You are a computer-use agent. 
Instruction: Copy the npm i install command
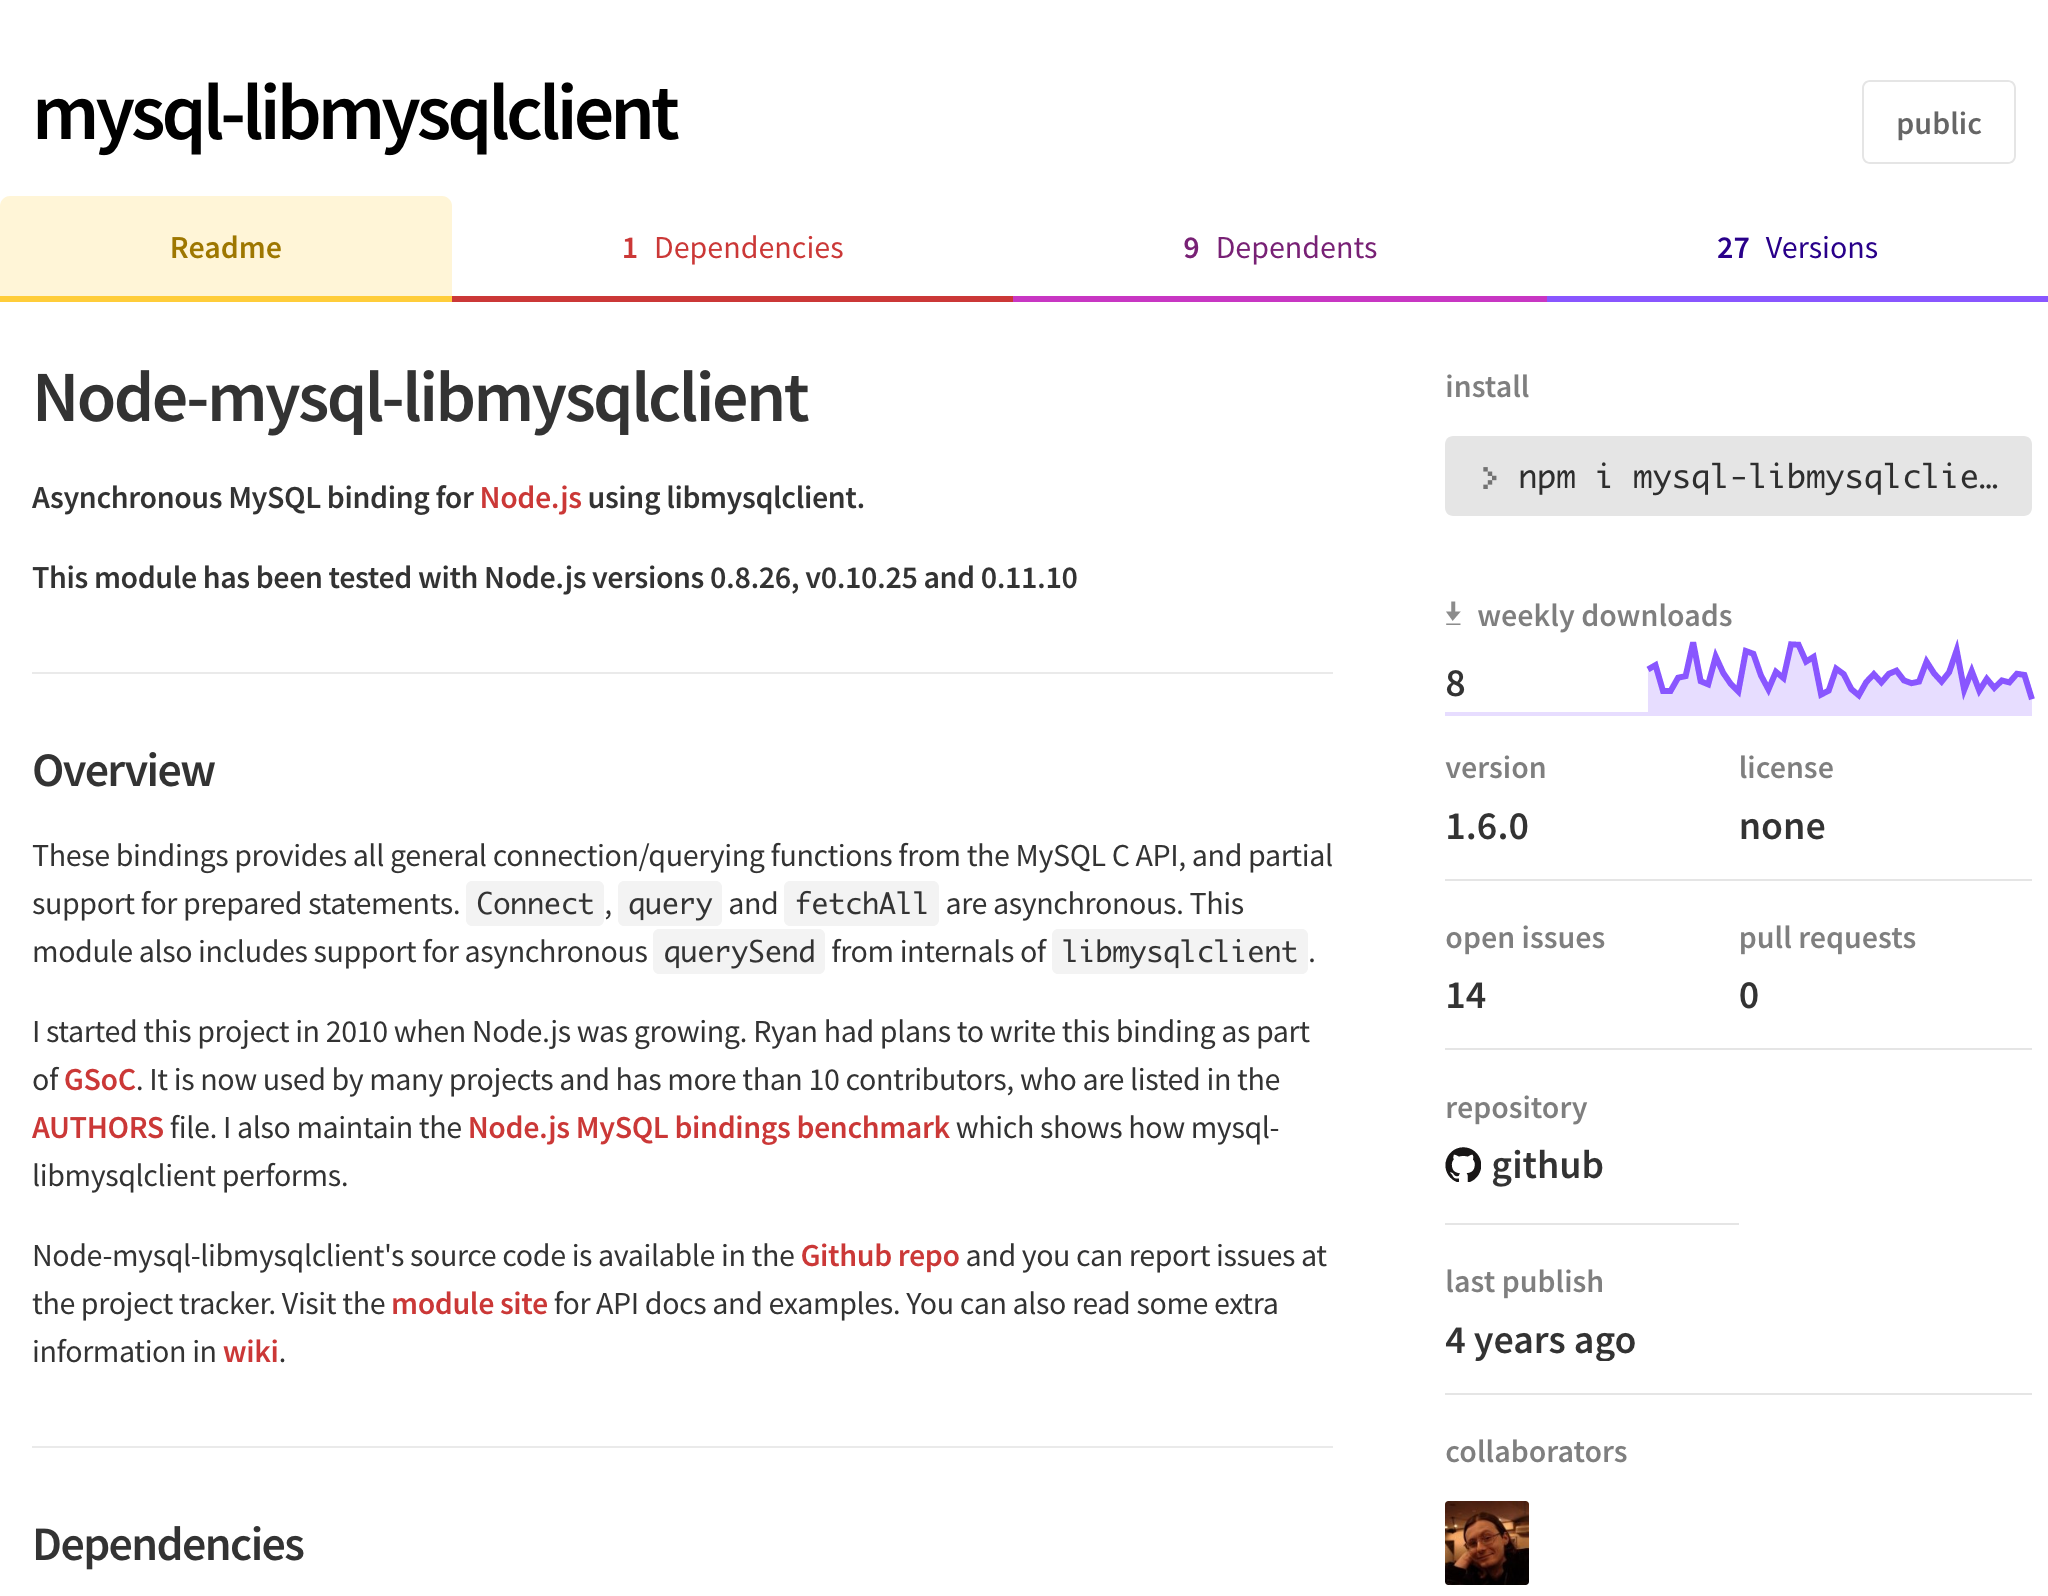(x=1738, y=476)
